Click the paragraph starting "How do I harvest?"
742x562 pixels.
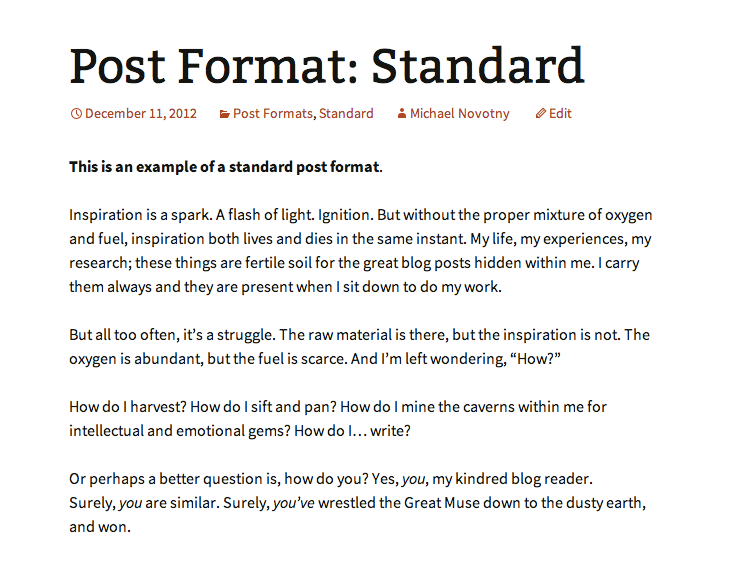338,419
